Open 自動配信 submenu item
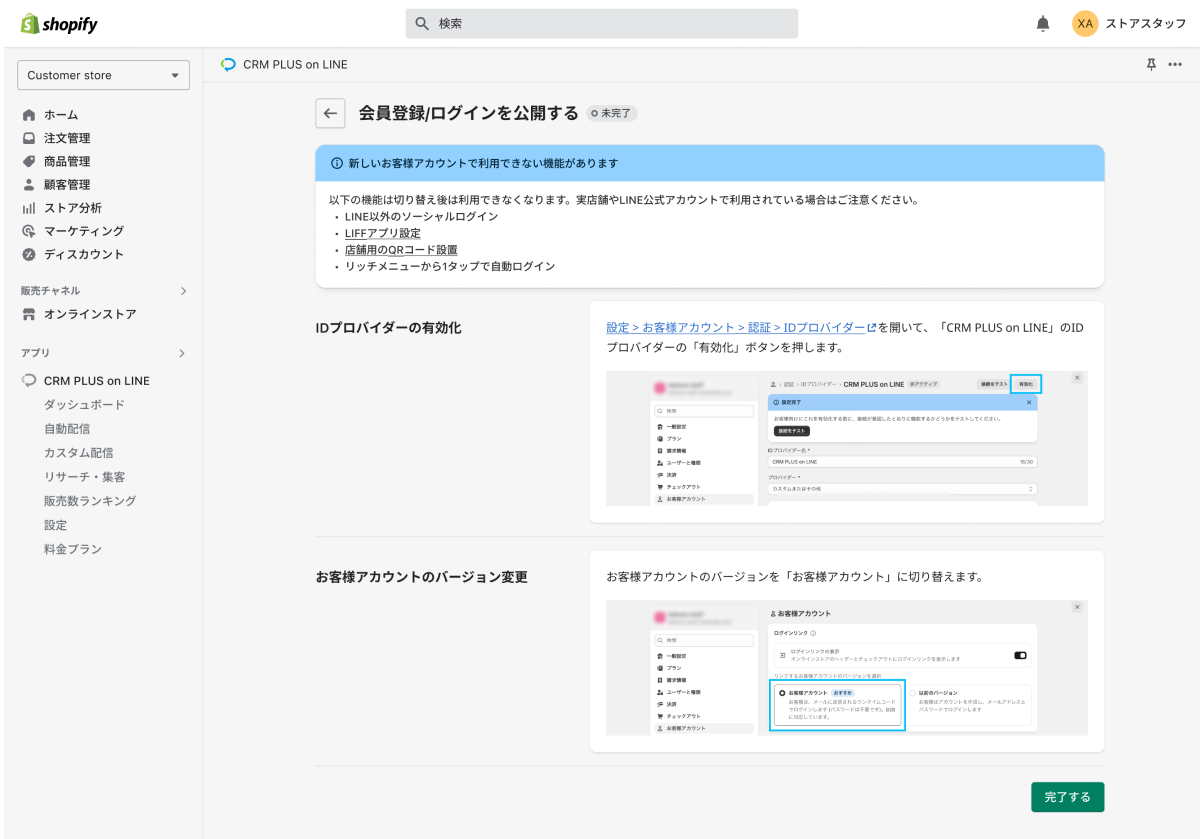 pos(67,429)
